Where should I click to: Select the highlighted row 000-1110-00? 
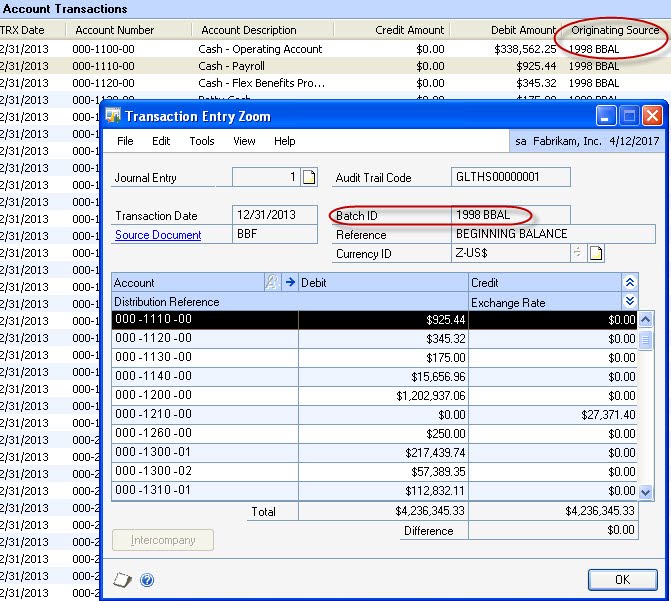point(374,320)
